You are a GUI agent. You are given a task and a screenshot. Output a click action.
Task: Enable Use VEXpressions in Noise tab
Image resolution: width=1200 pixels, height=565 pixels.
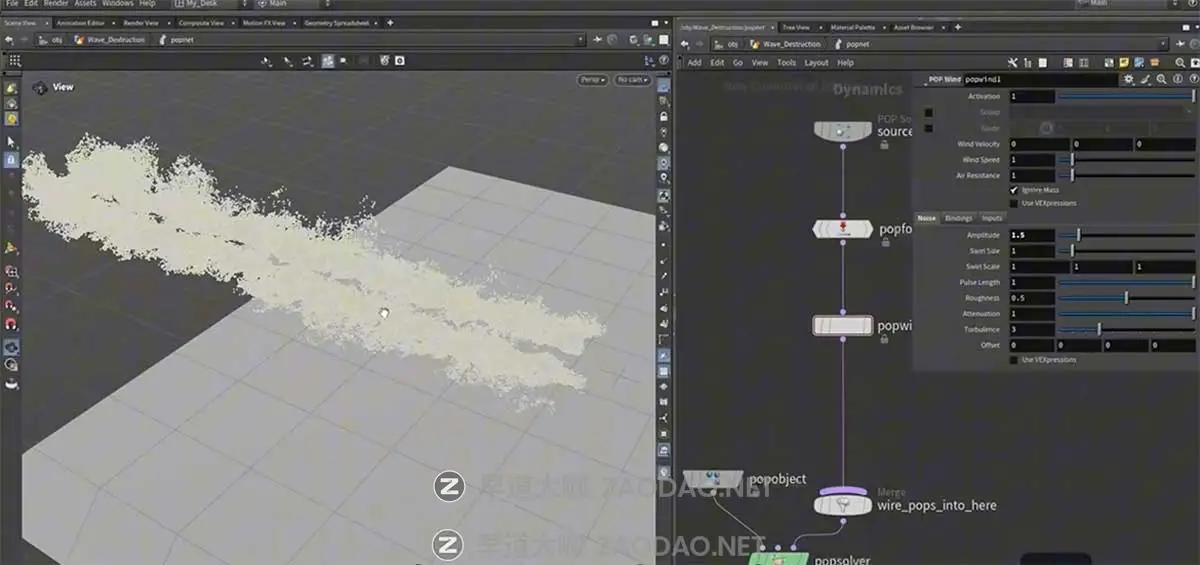[x=1014, y=360]
